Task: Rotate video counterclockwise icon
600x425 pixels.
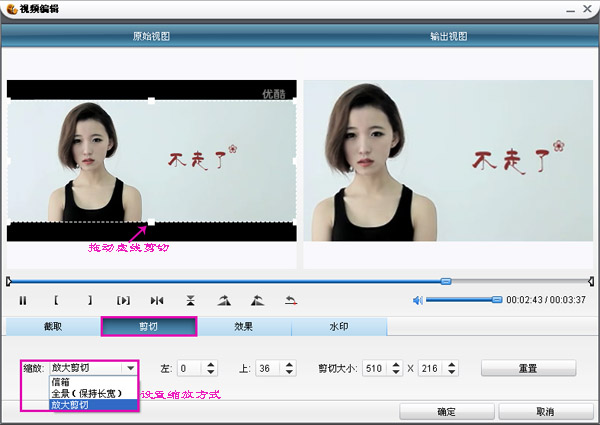Action: click(258, 301)
